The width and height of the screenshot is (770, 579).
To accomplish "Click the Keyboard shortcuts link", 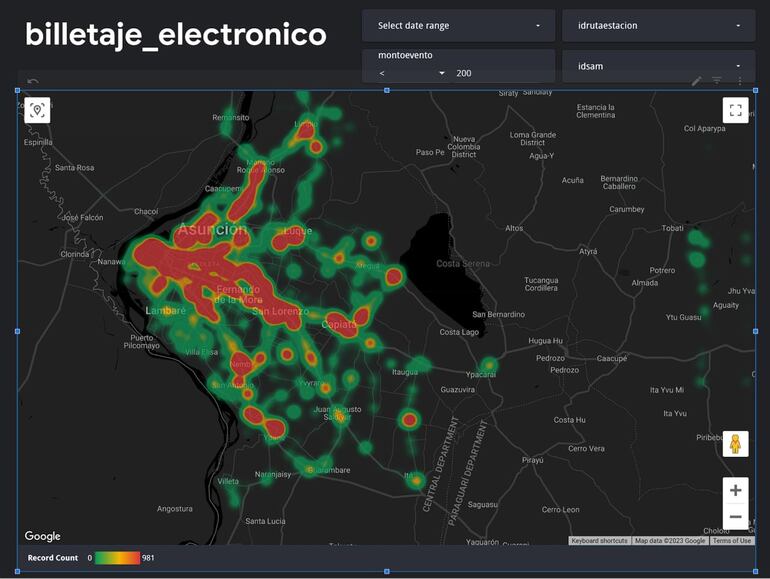I will tap(599, 541).
